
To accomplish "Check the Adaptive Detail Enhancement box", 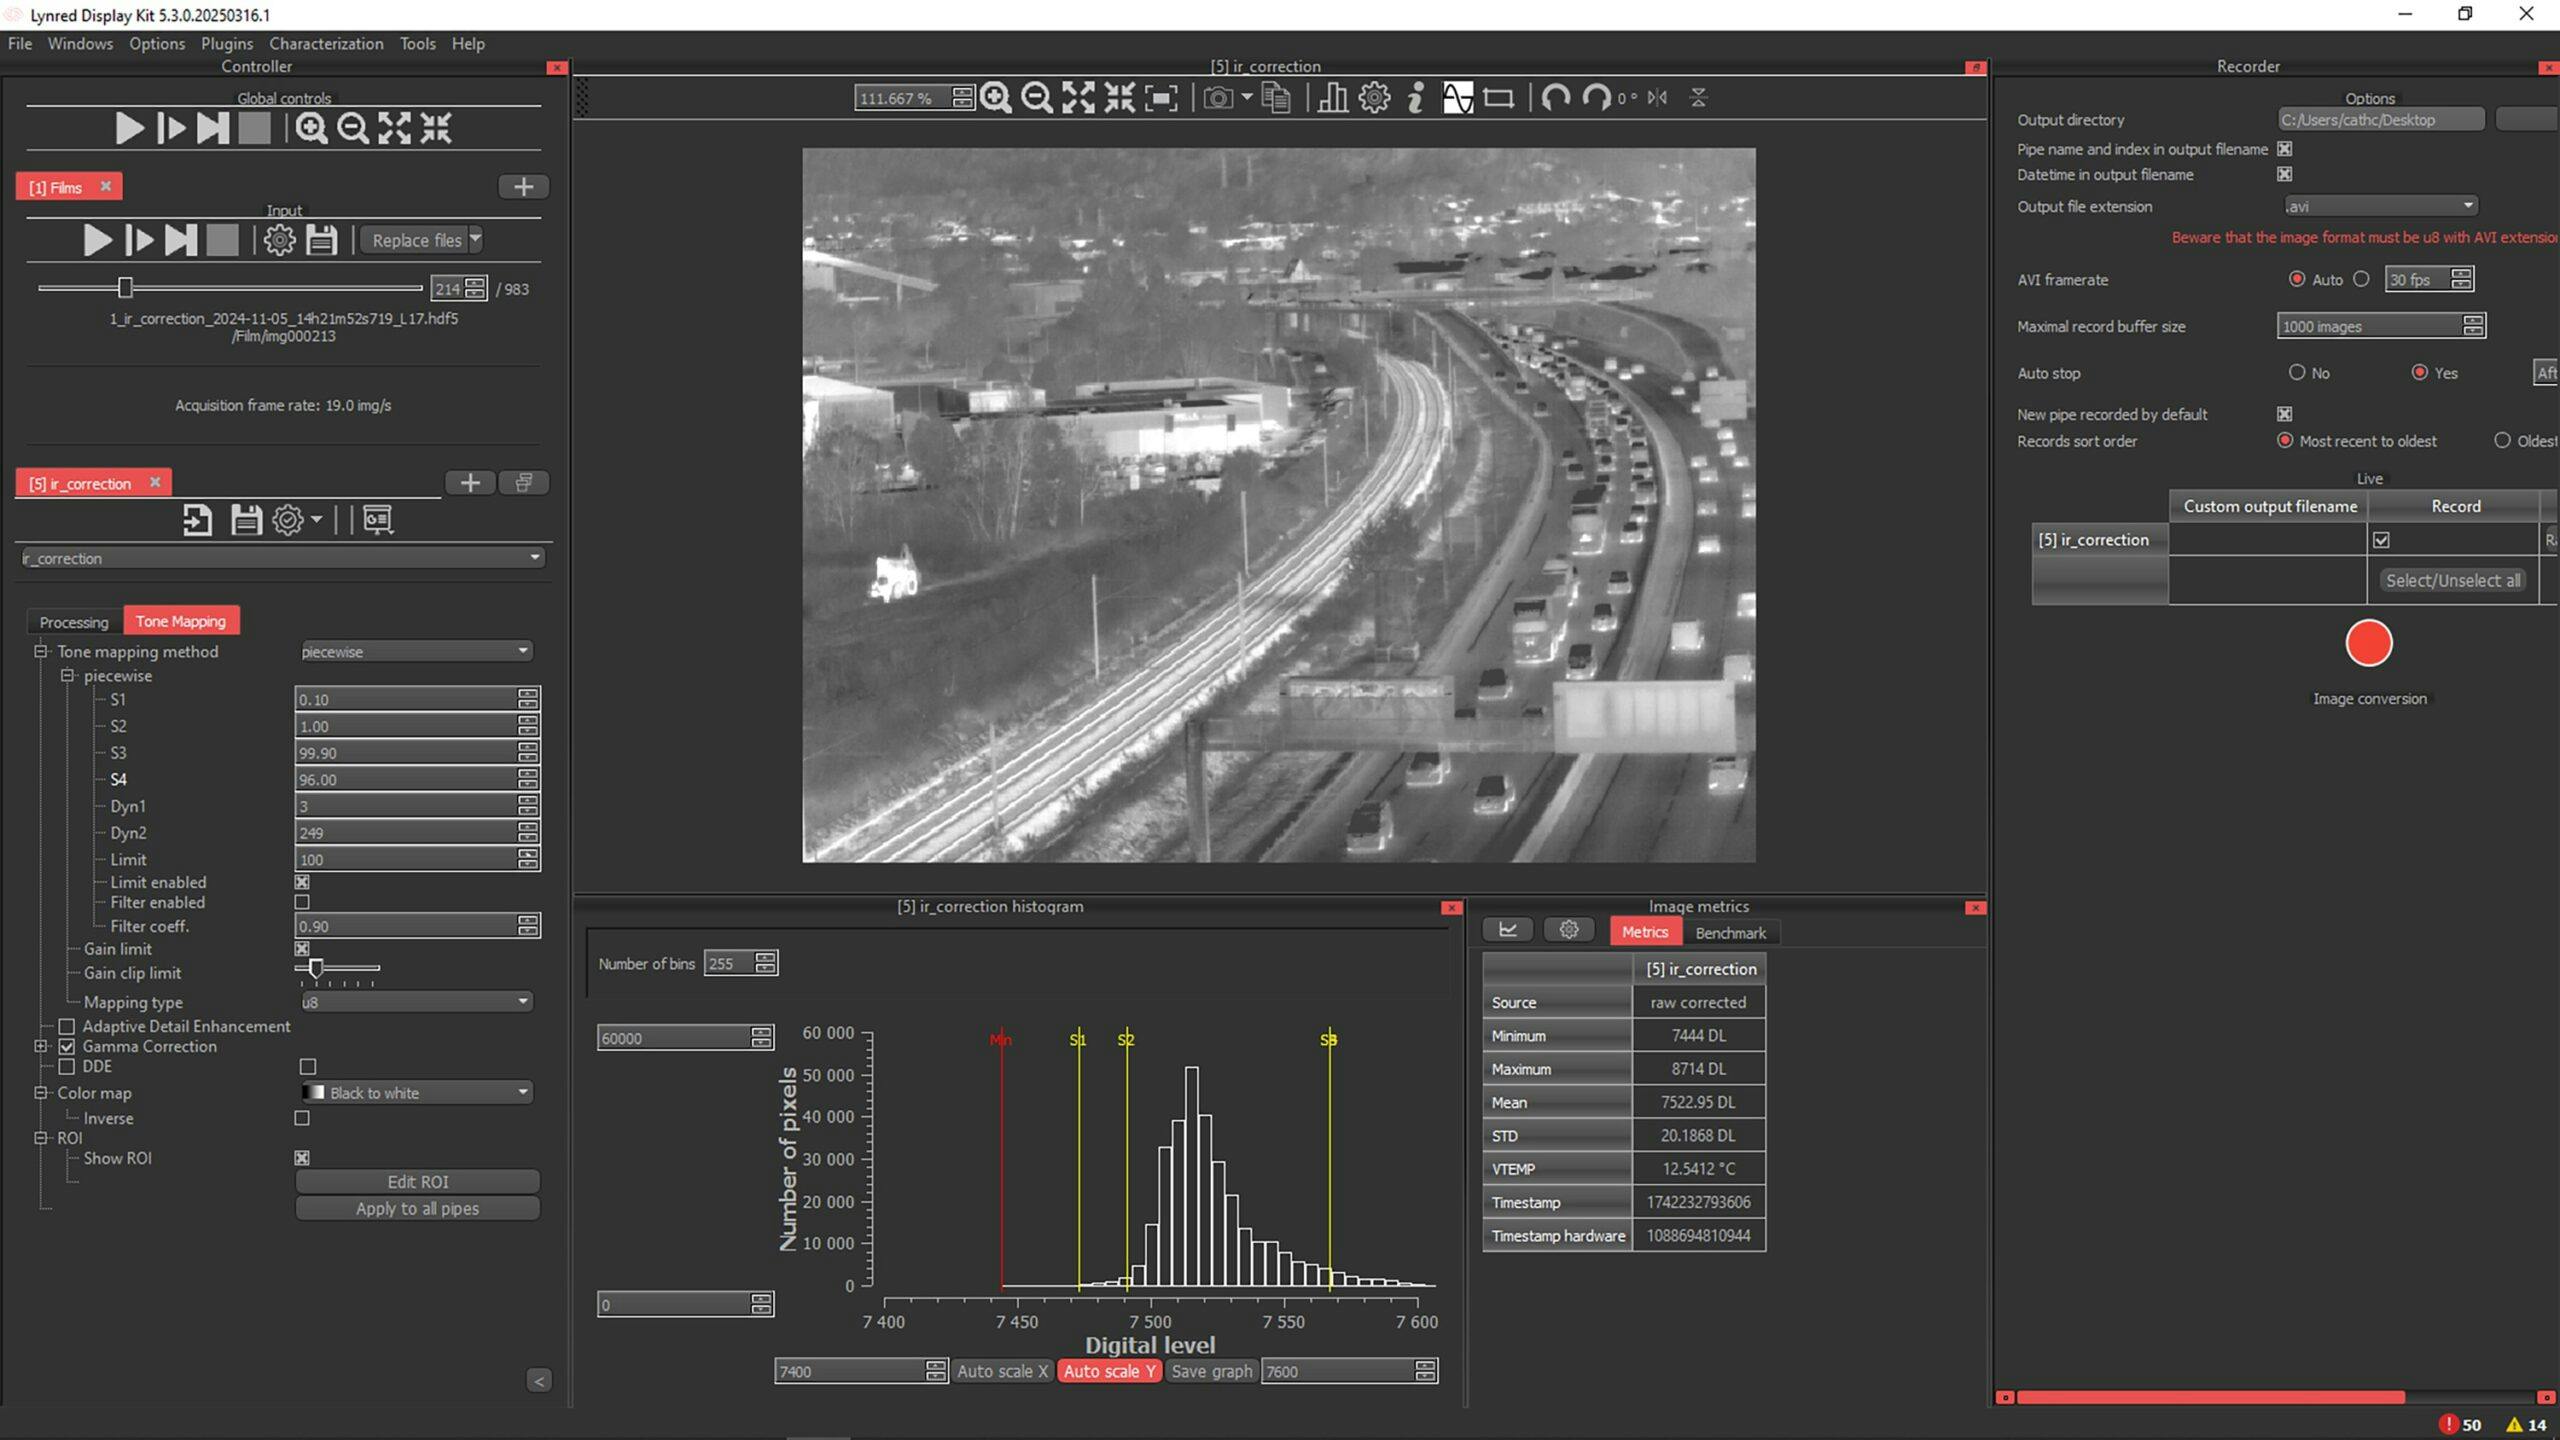I will (67, 1026).
